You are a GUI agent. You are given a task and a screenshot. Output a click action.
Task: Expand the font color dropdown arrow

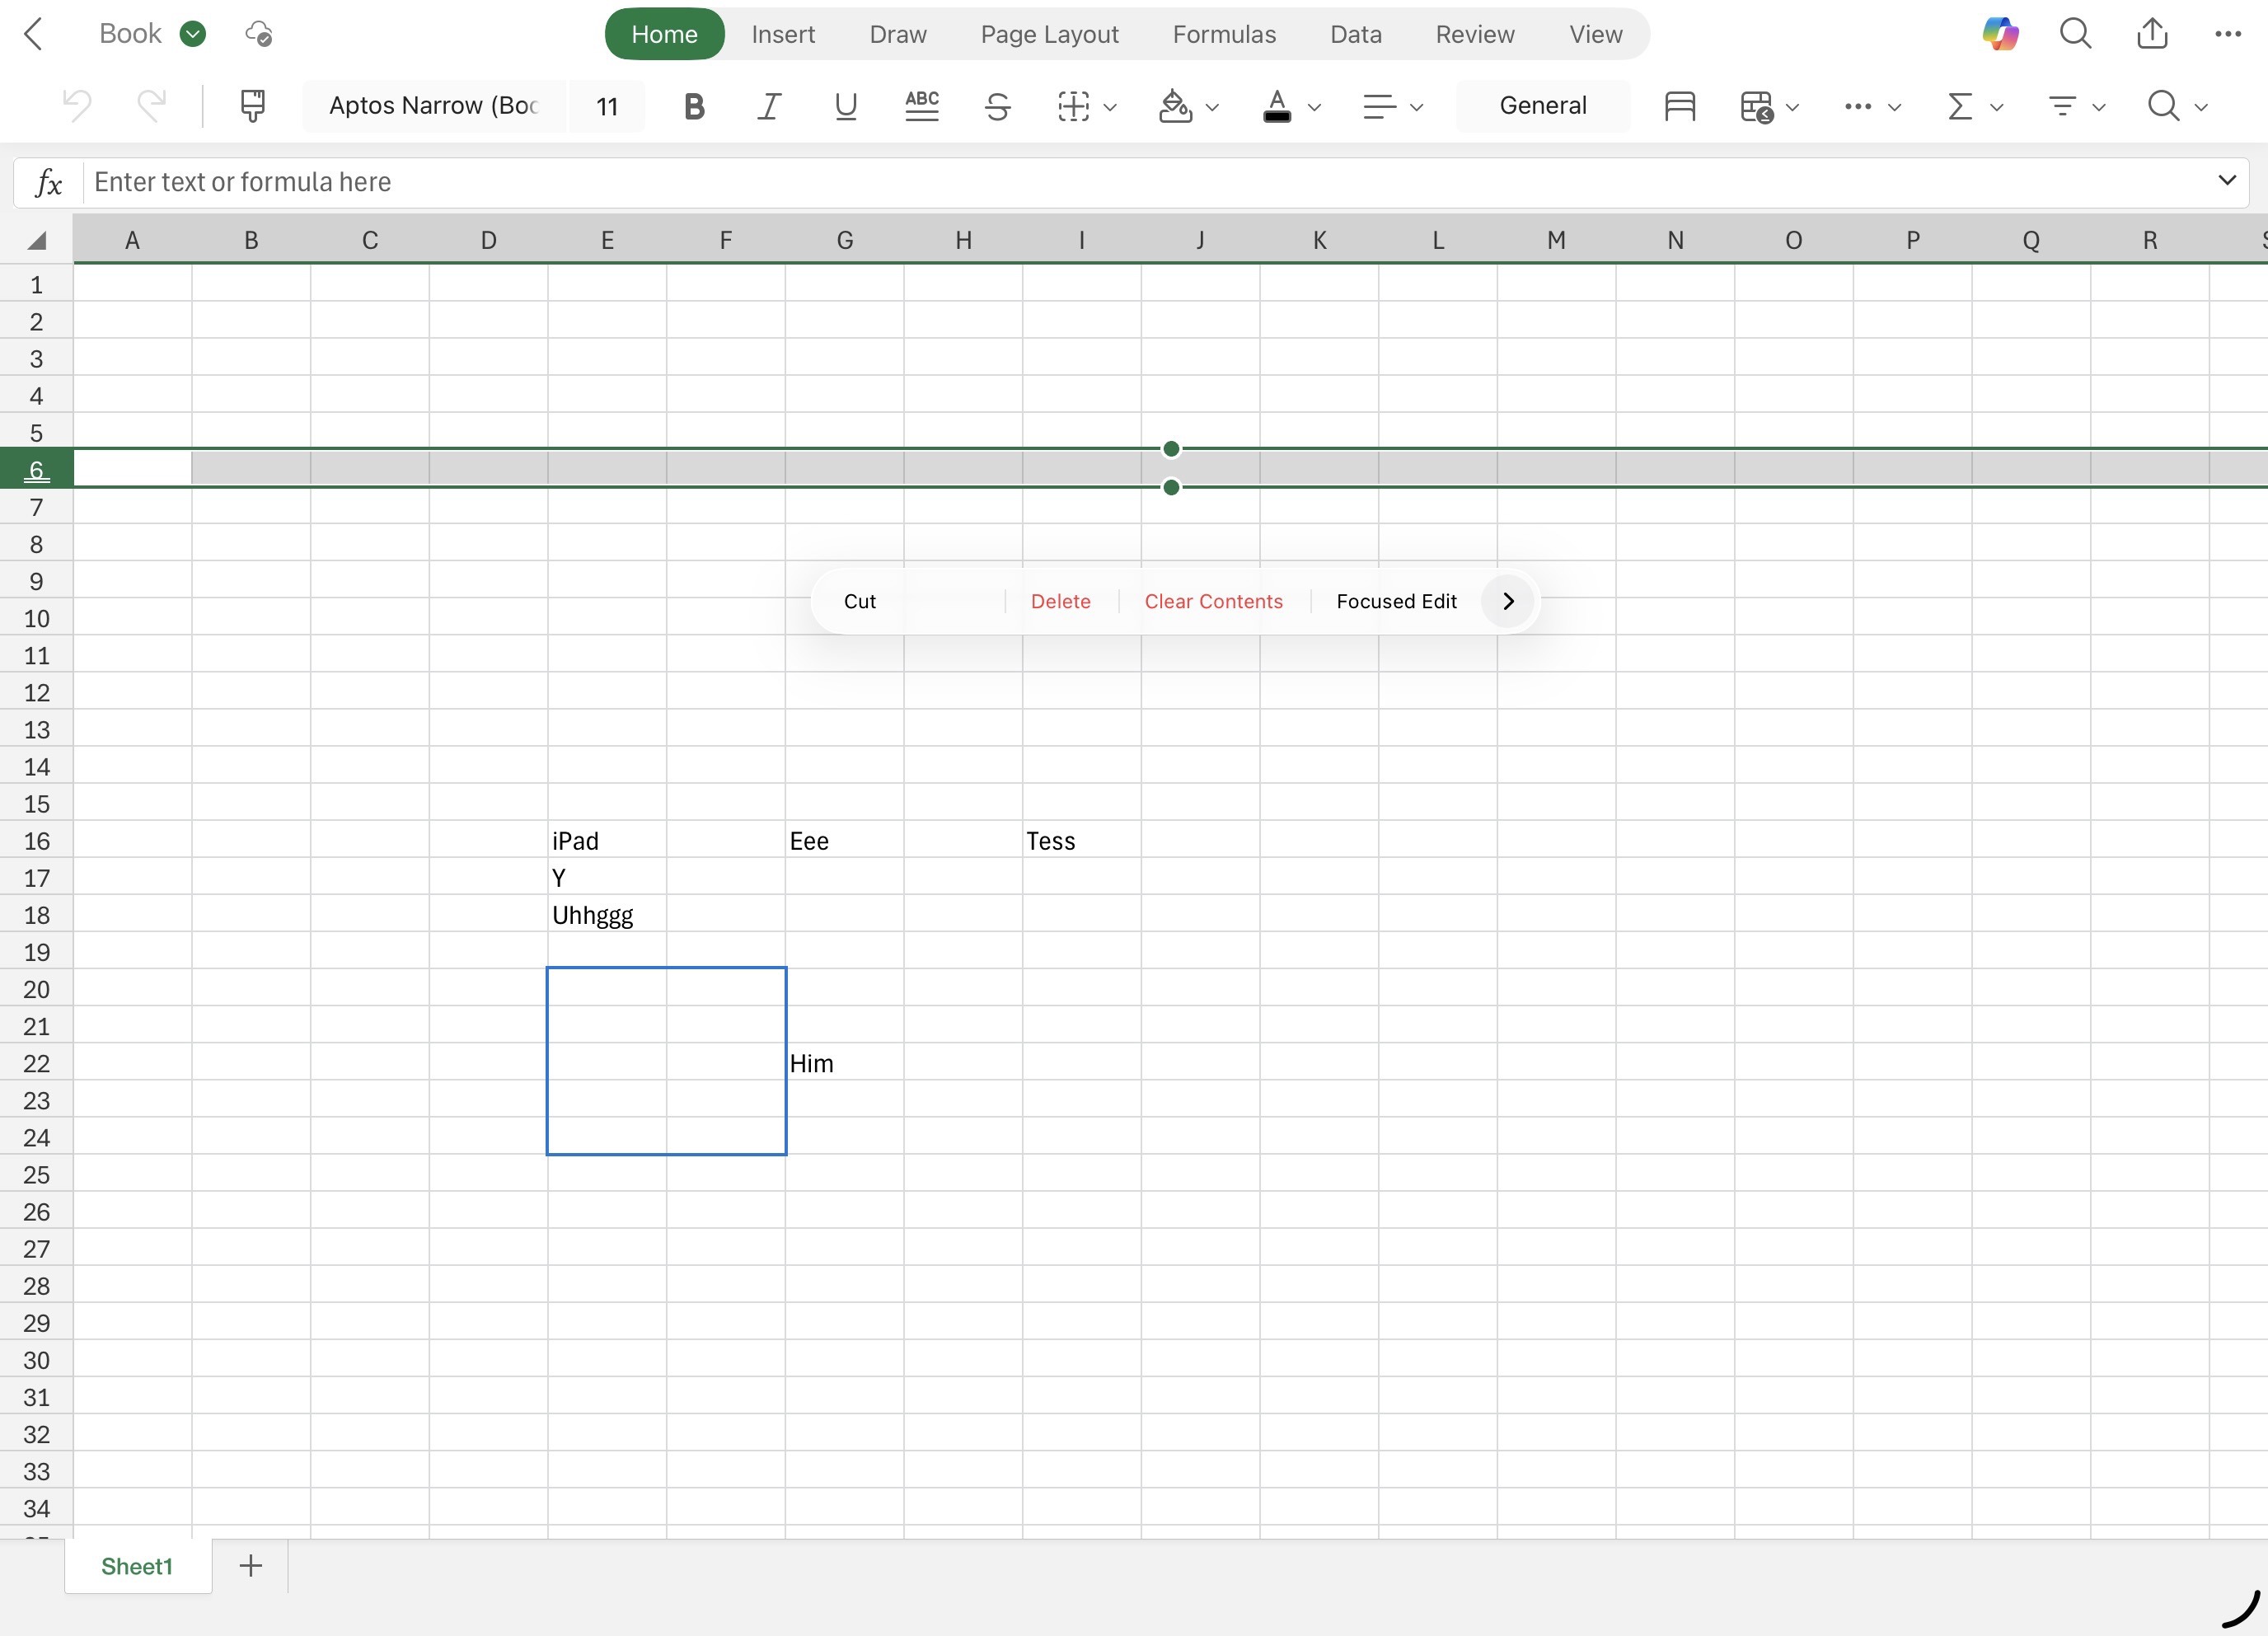pyautogui.click(x=1314, y=107)
